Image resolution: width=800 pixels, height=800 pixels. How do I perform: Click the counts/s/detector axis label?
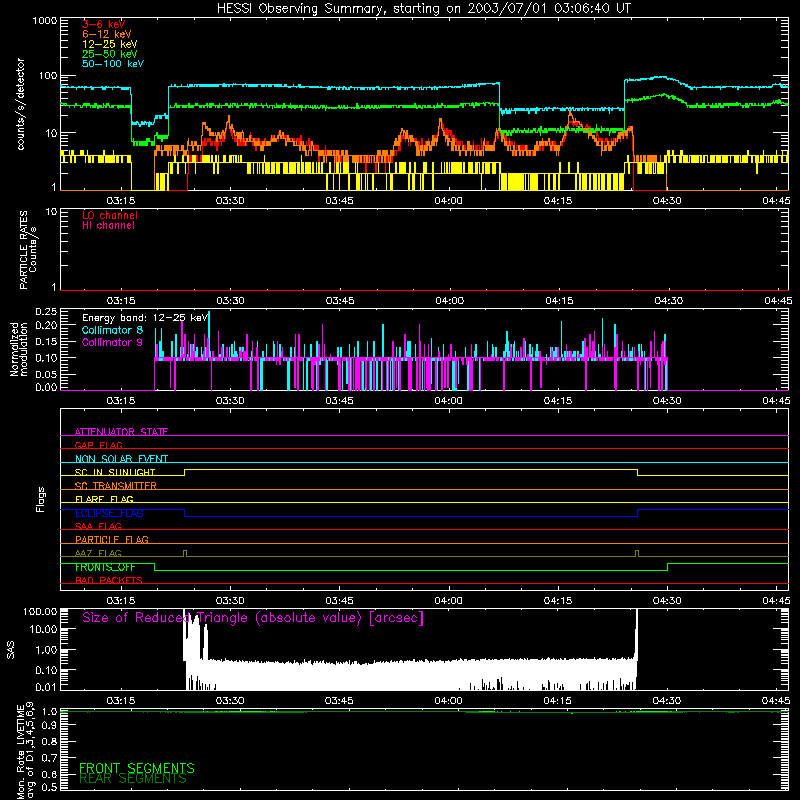[20, 104]
